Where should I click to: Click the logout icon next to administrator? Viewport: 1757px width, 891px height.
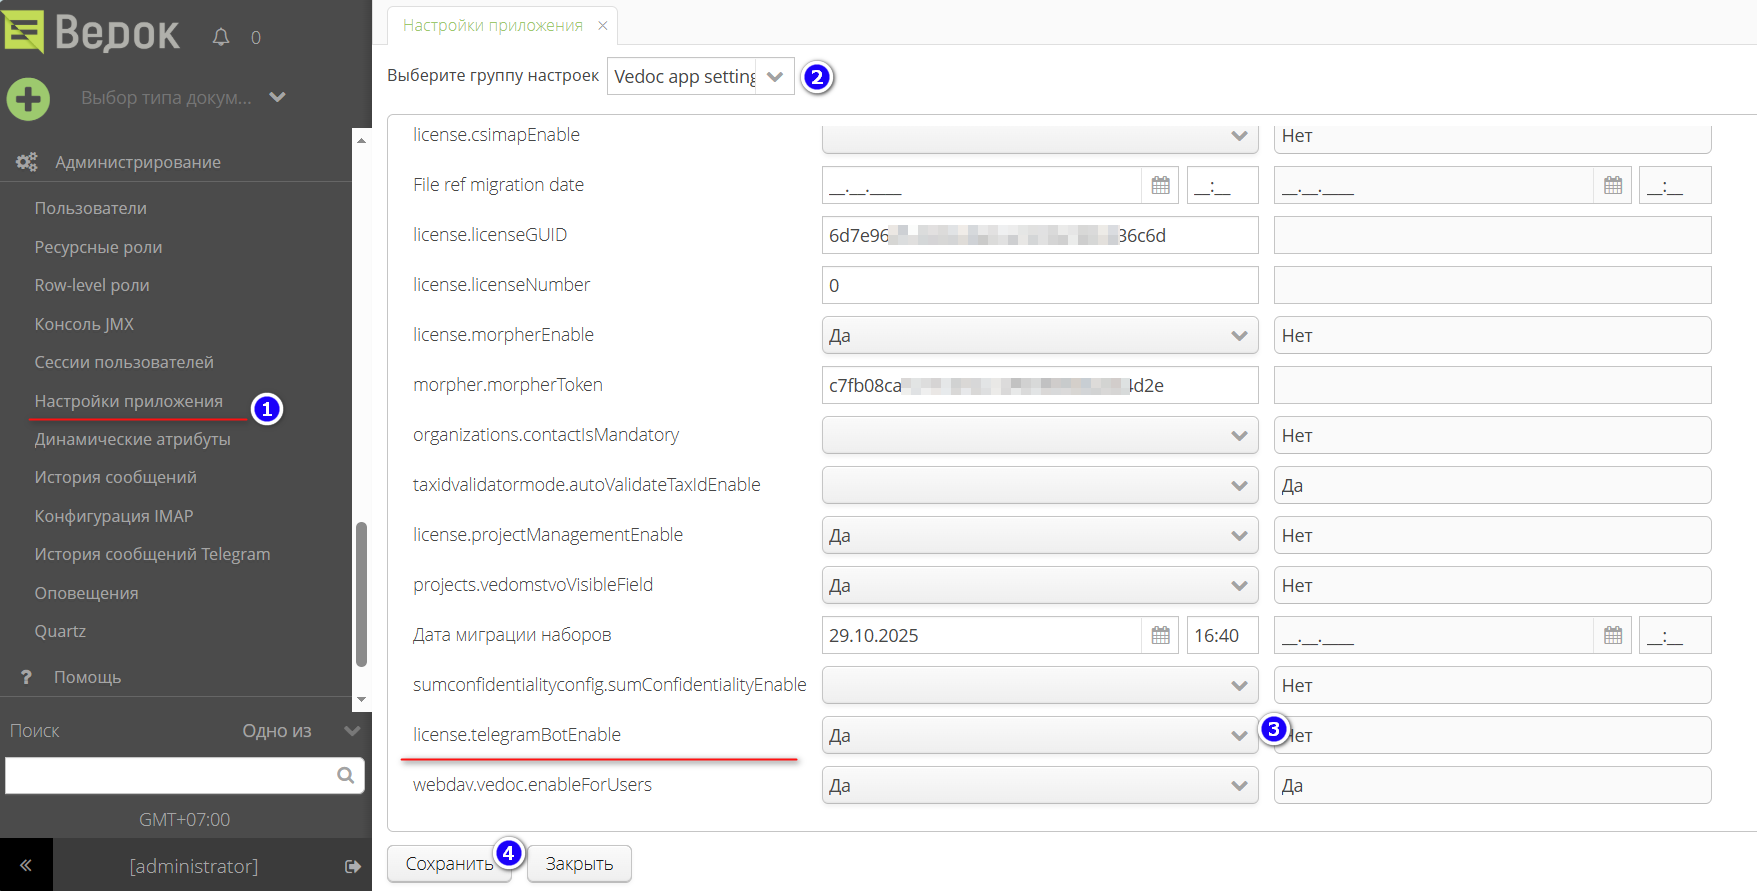(x=352, y=866)
